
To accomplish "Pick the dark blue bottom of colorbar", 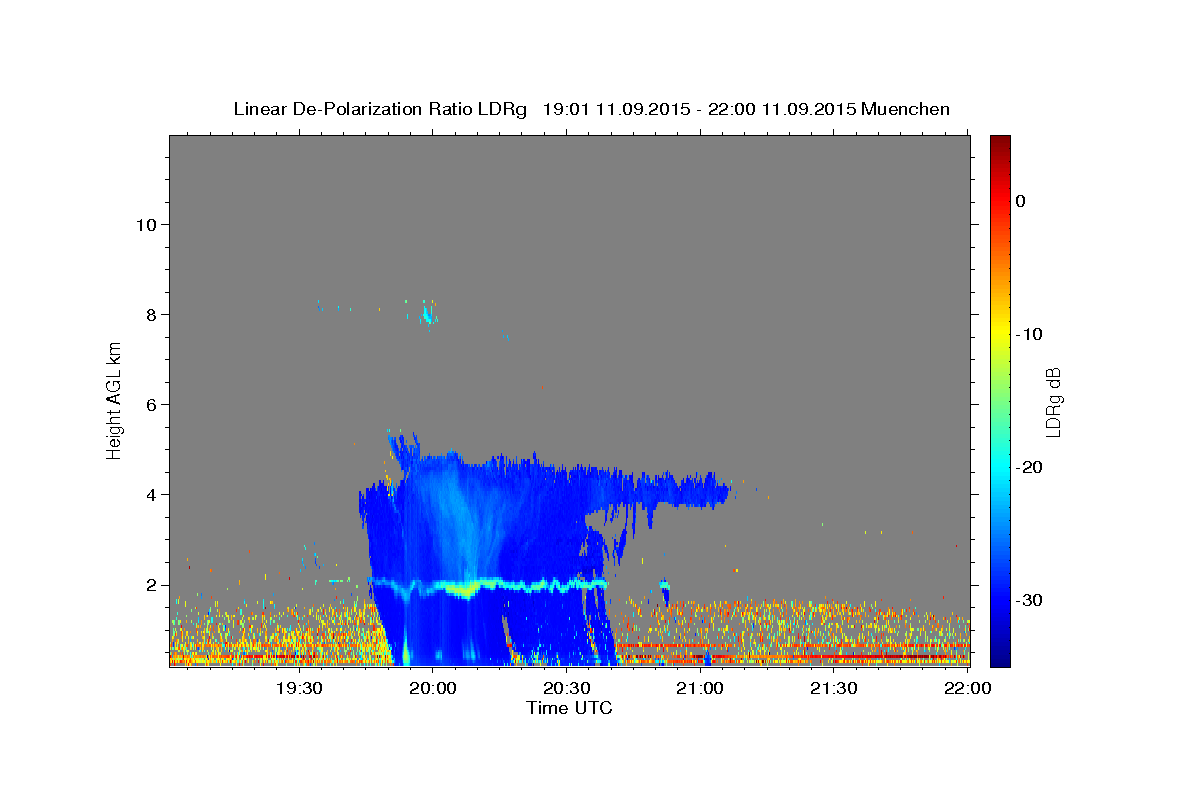I will click(x=1000, y=659).
